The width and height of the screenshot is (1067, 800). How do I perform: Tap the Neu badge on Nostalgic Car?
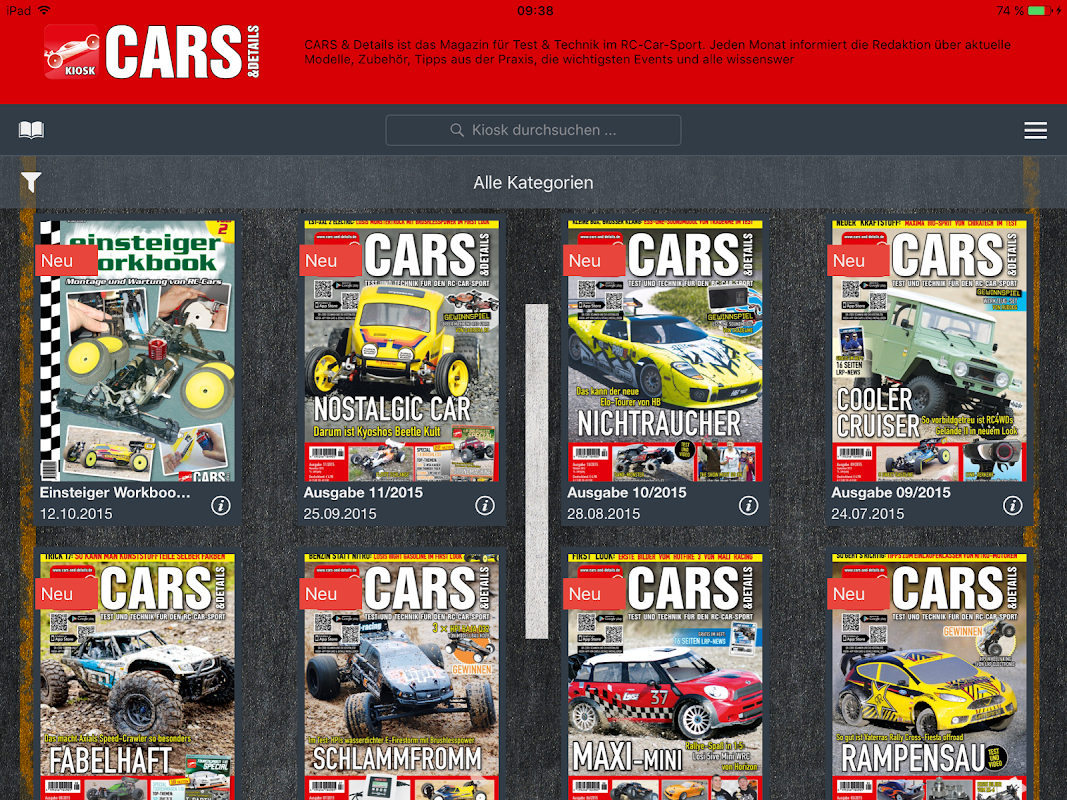(329, 261)
